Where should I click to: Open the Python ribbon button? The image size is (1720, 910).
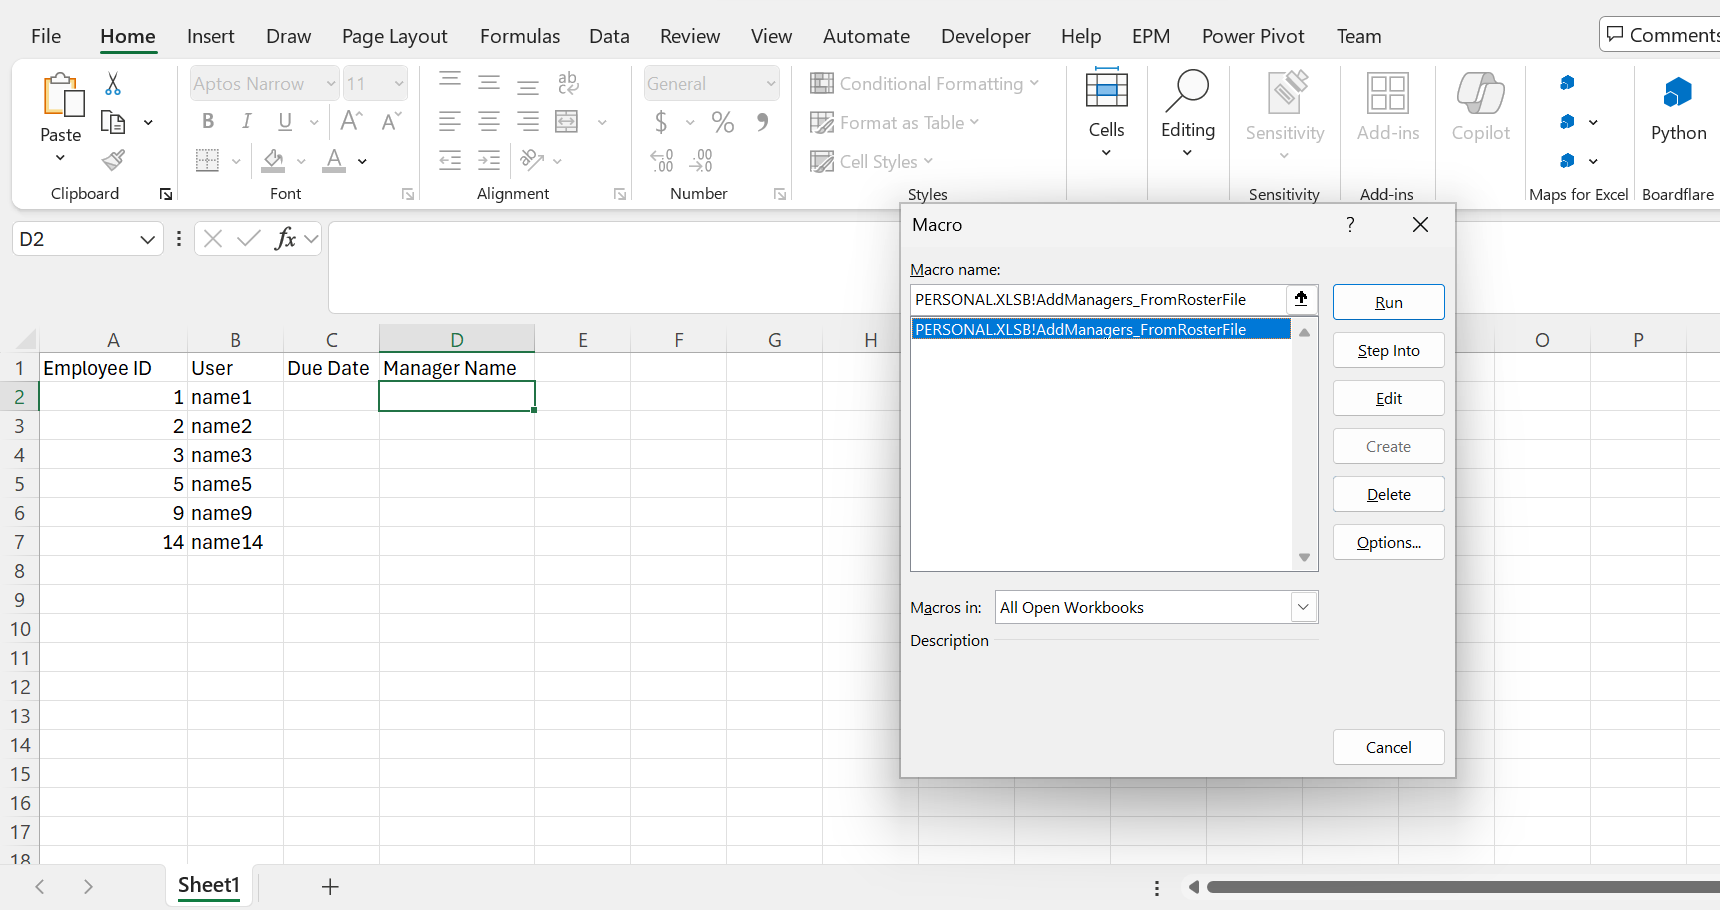pos(1678,108)
